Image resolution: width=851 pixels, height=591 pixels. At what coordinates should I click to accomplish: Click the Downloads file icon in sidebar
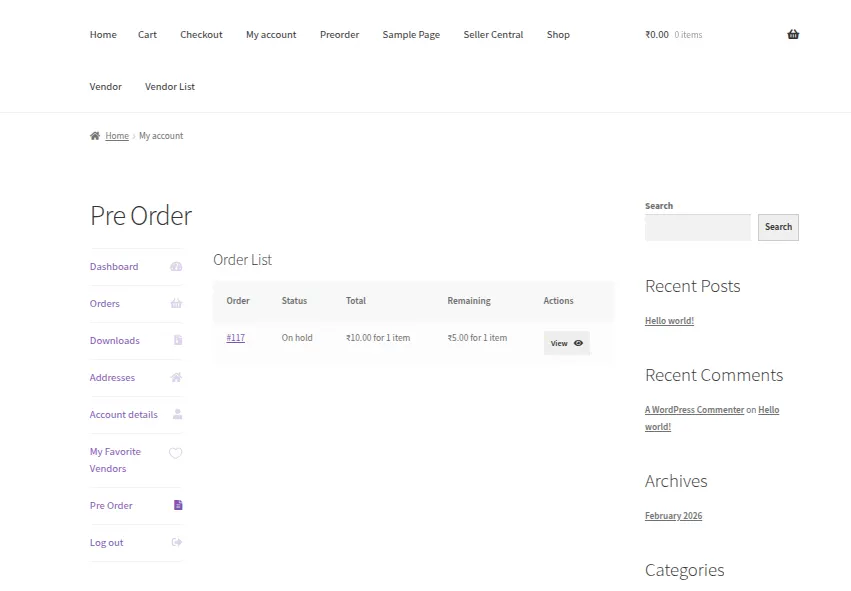(177, 341)
